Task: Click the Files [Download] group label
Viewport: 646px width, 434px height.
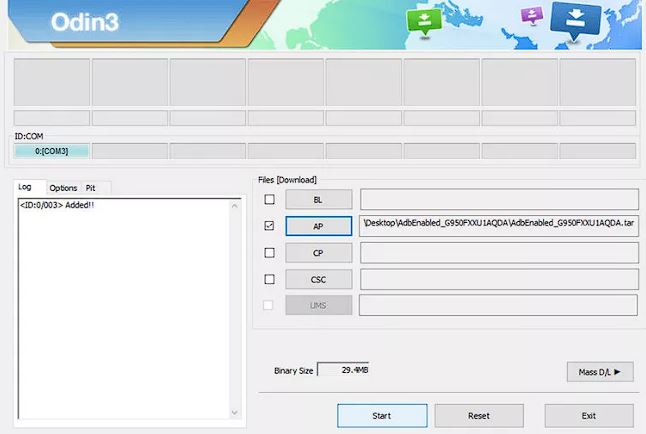Action: coord(287,180)
